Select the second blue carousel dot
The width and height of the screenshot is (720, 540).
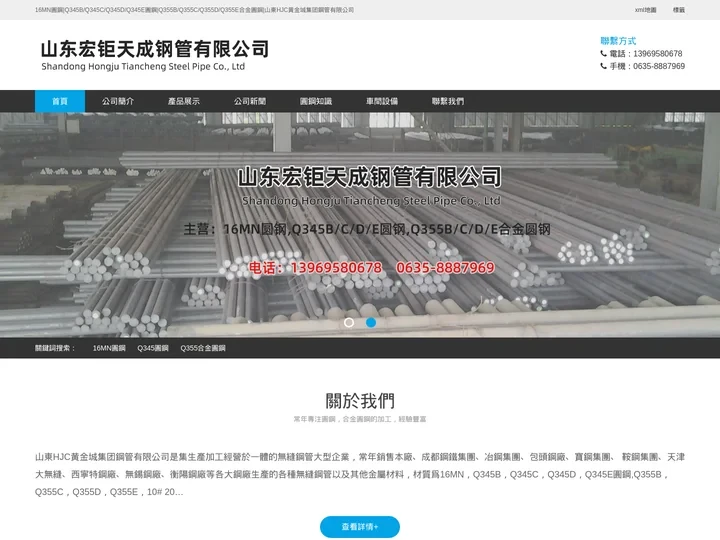tap(371, 323)
